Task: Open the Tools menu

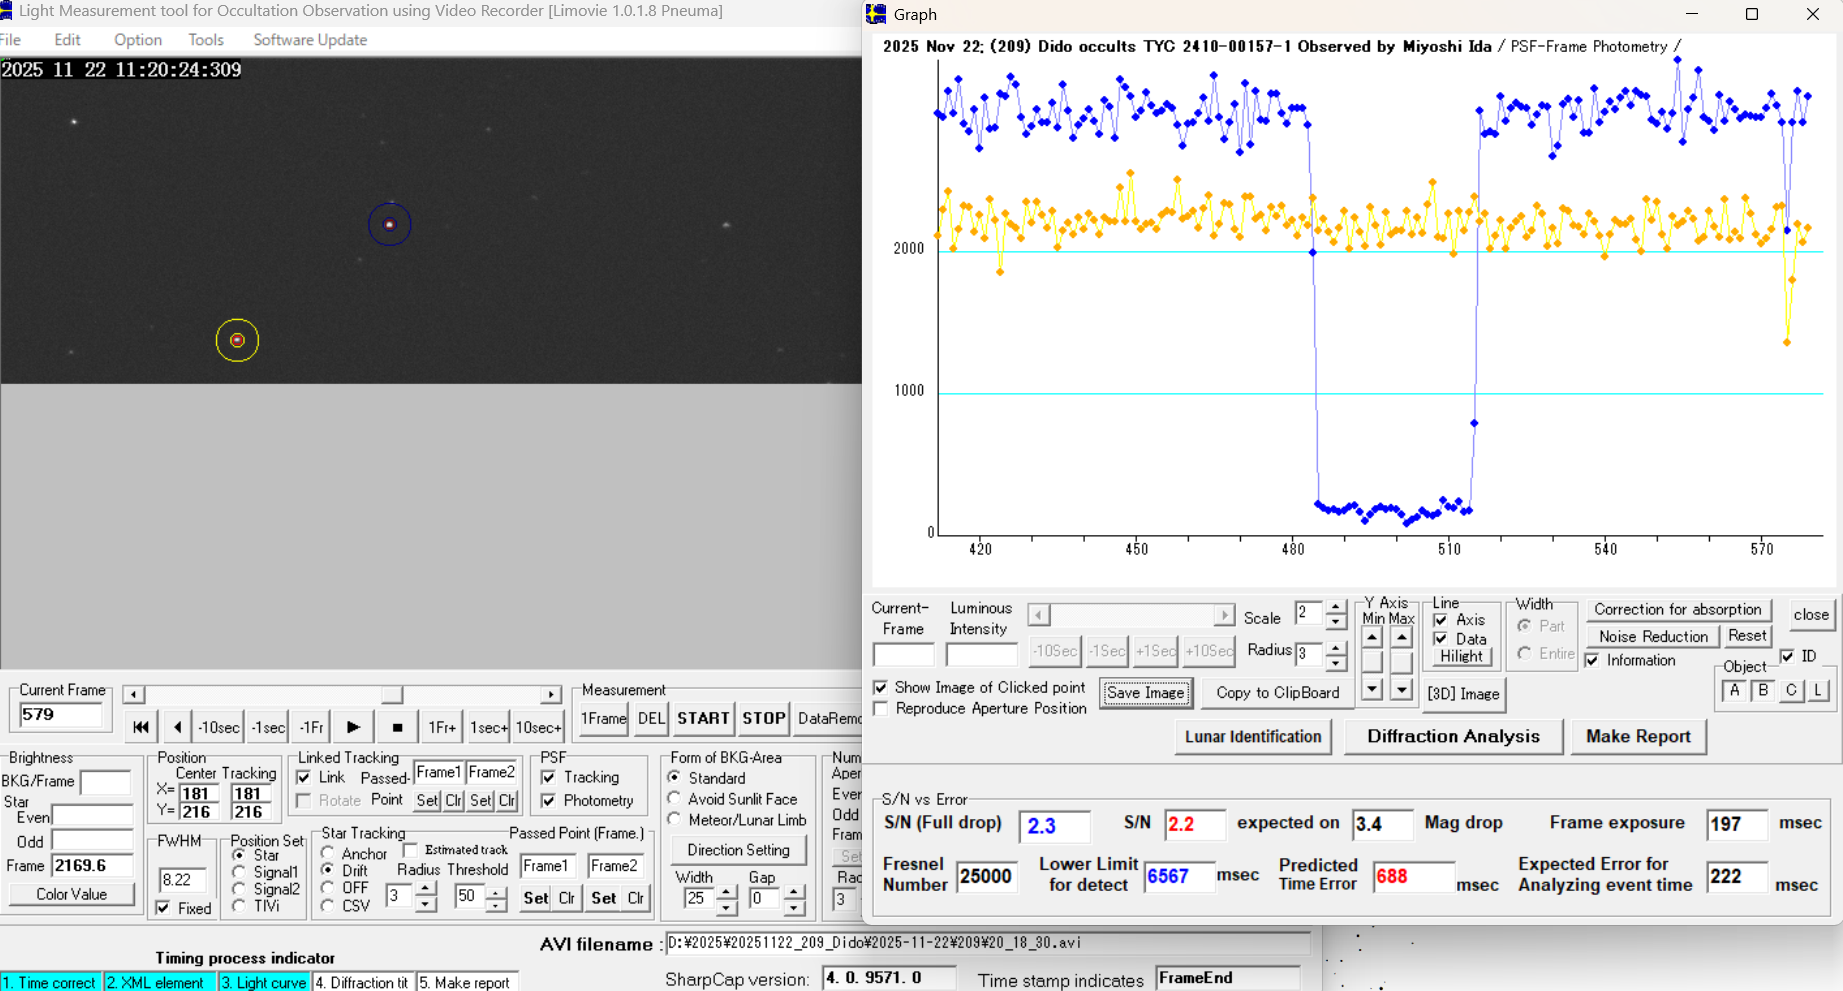Action: click(205, 40)
